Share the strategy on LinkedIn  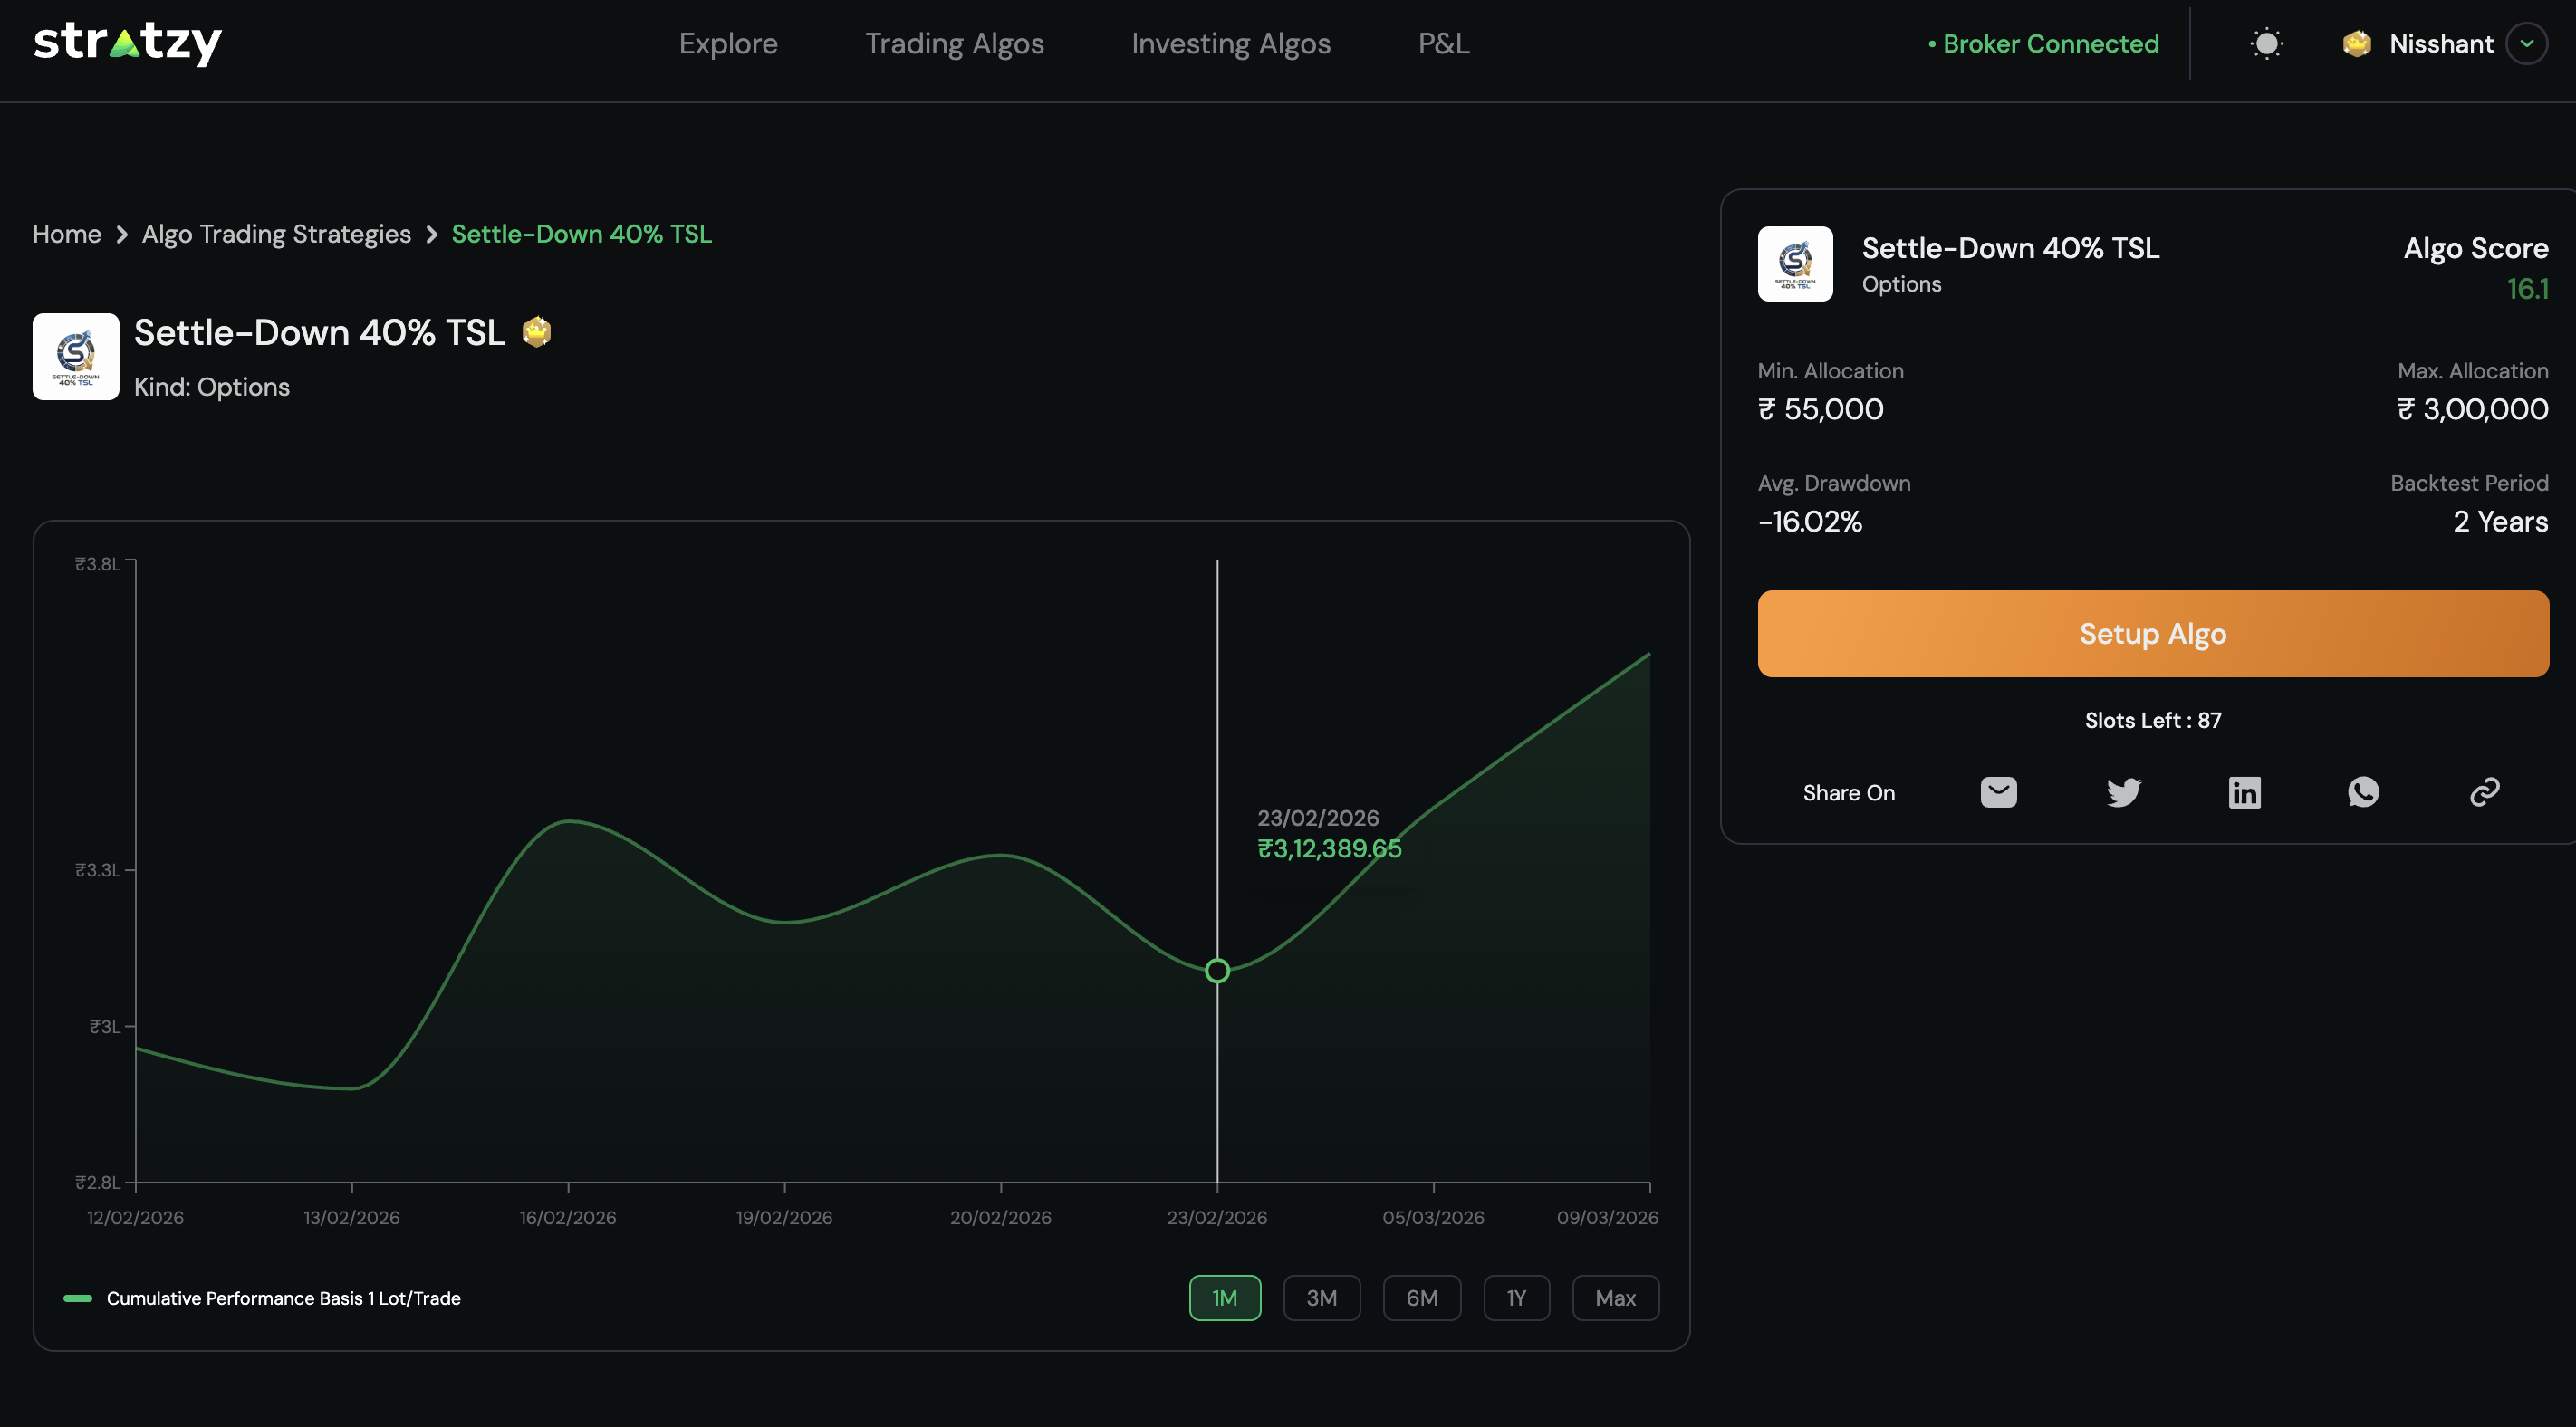coord(2245,792)
